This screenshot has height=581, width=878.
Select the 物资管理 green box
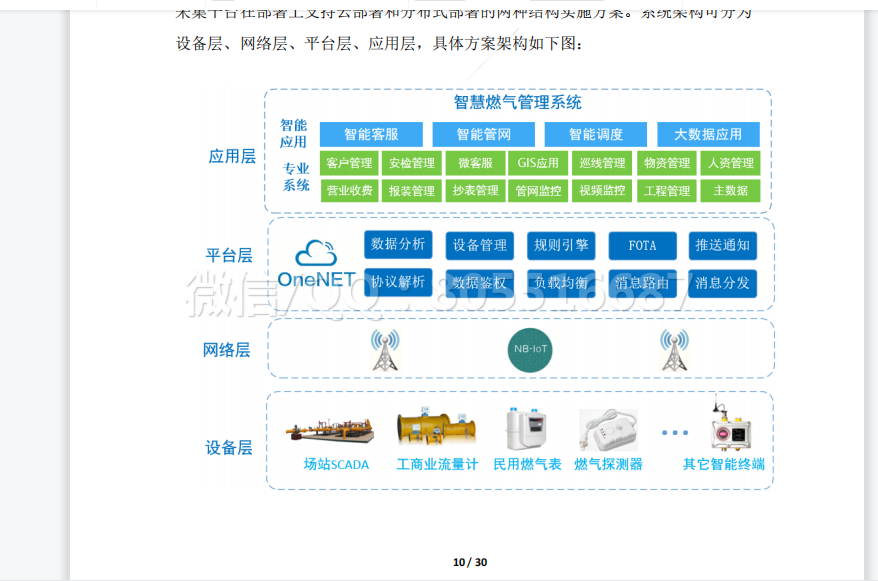click(x=667, y=163)
